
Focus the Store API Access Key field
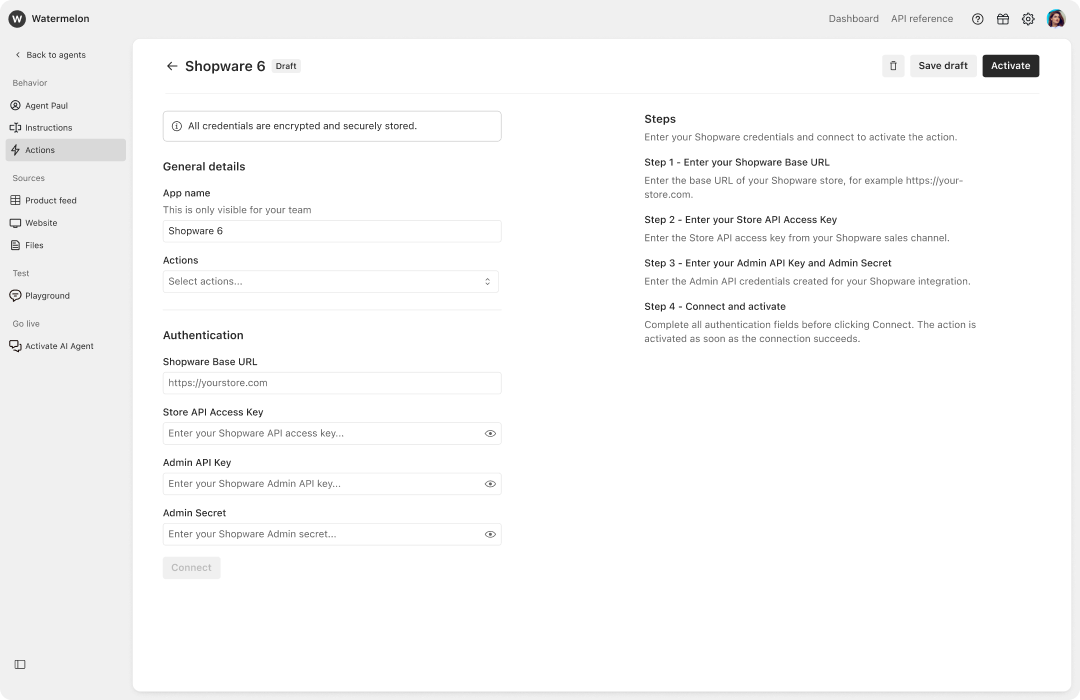332,433
